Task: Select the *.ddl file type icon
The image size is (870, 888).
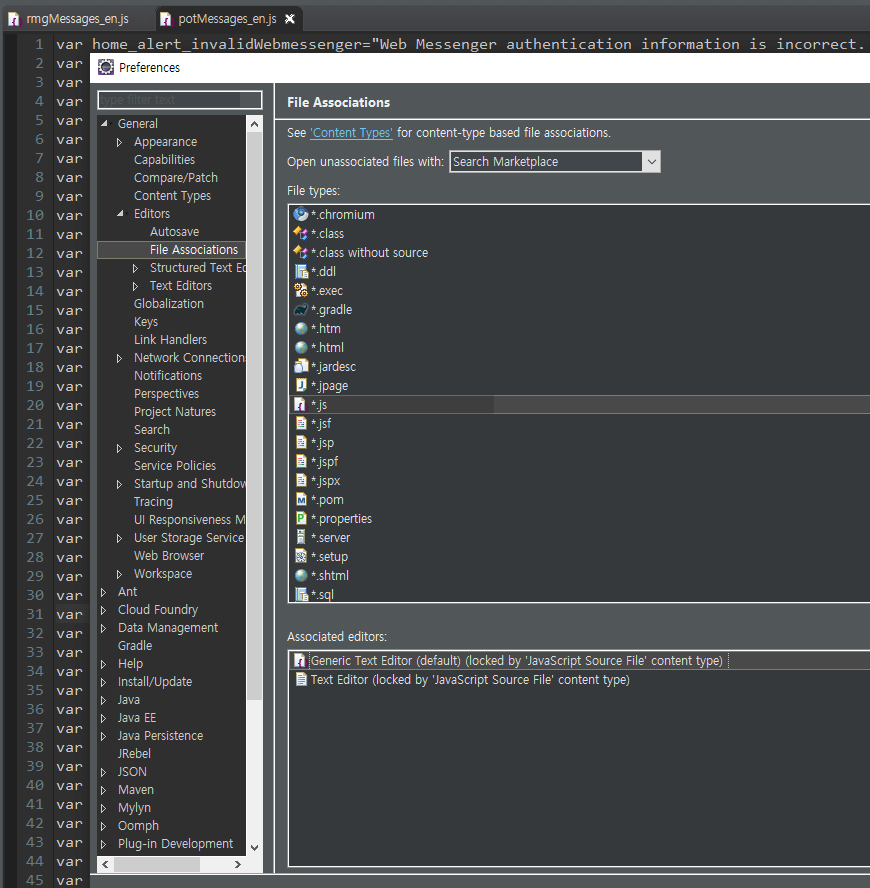Action: (x=301, y=271)
